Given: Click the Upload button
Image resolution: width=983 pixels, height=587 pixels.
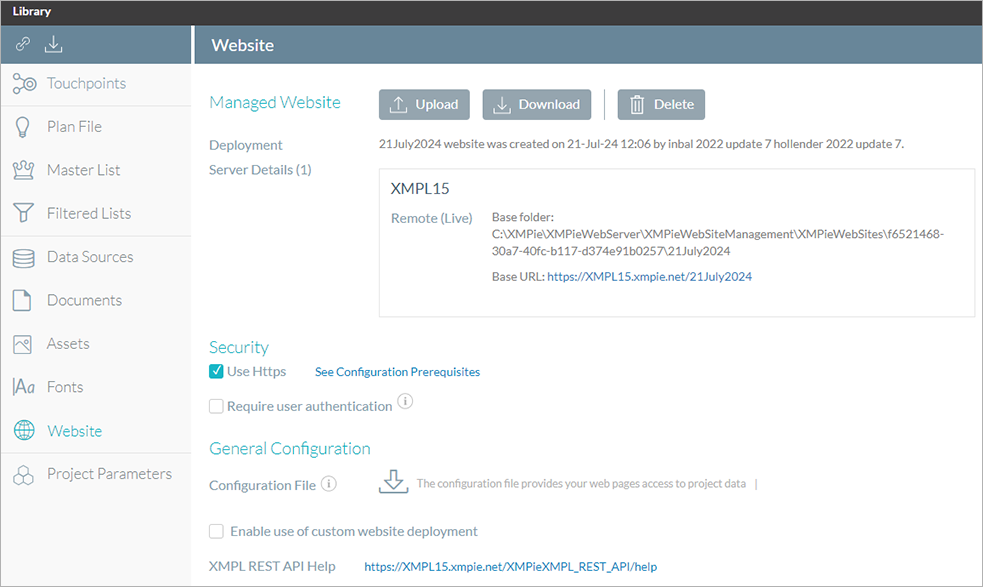Looking at the screenshot, I should [x=424, y=104].
